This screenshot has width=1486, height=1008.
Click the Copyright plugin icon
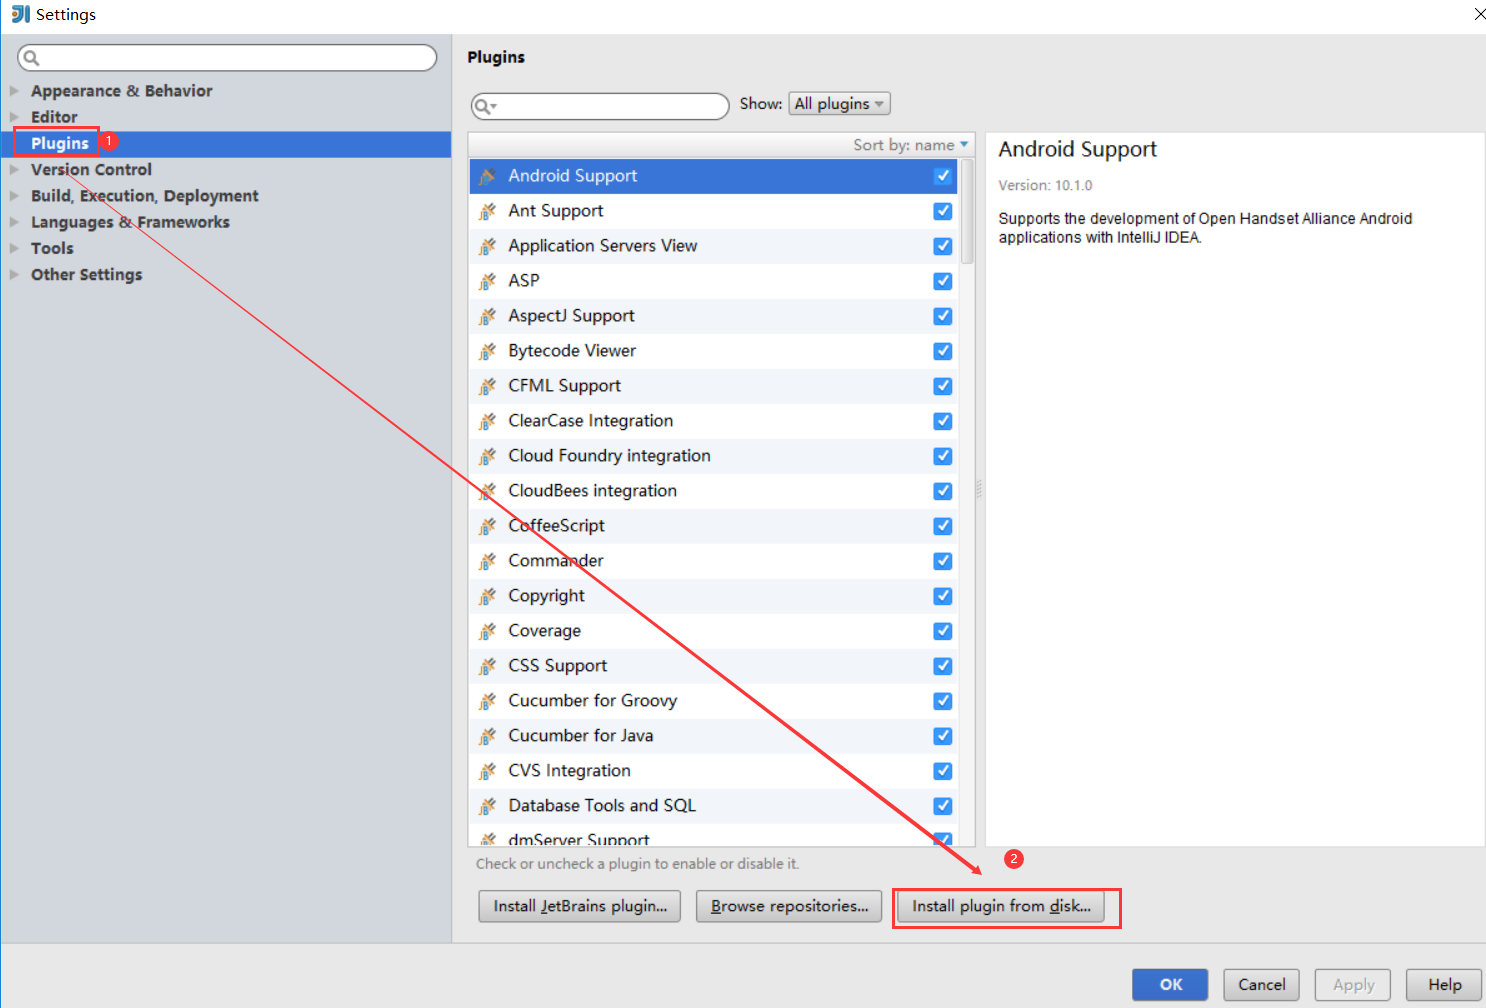[x=487, y=596]
